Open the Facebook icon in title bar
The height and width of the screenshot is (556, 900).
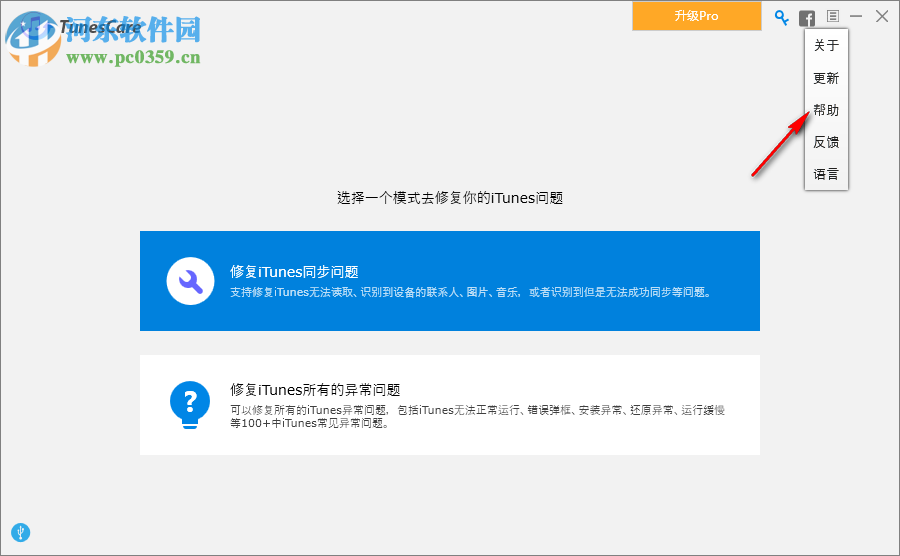click(x=807, y=18)
